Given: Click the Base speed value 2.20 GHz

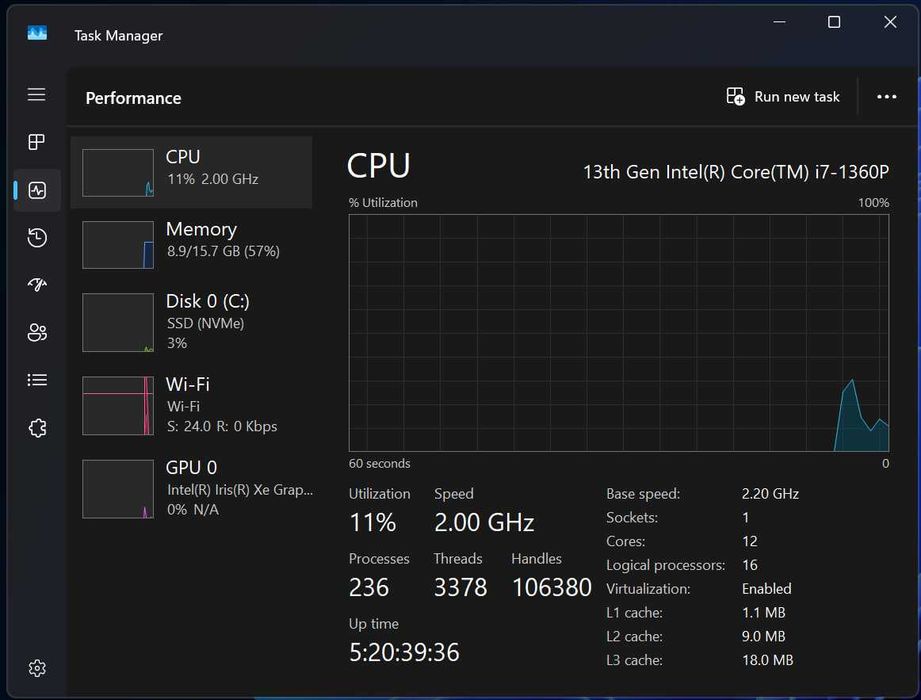Looking at the screenshot, I should 770,494.
